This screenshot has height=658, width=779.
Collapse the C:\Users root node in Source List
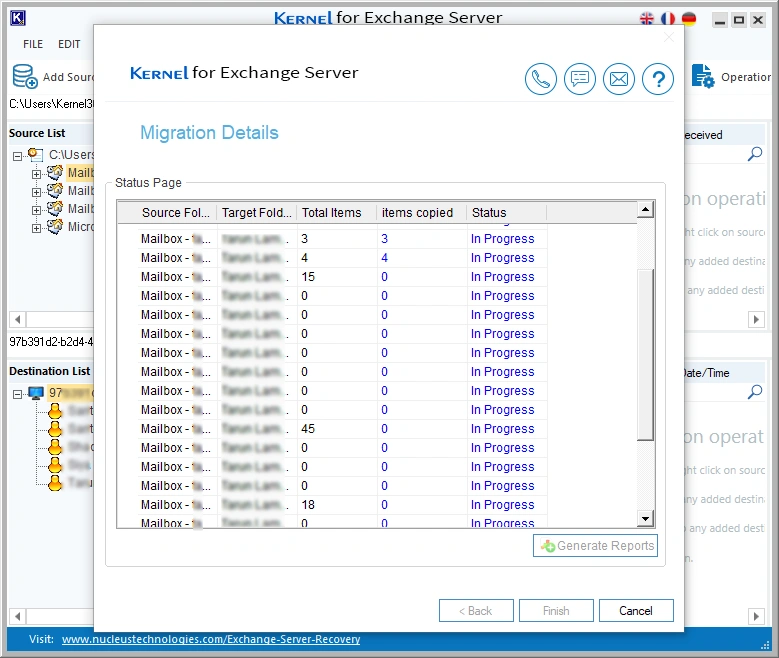click(x=17, y=156)
